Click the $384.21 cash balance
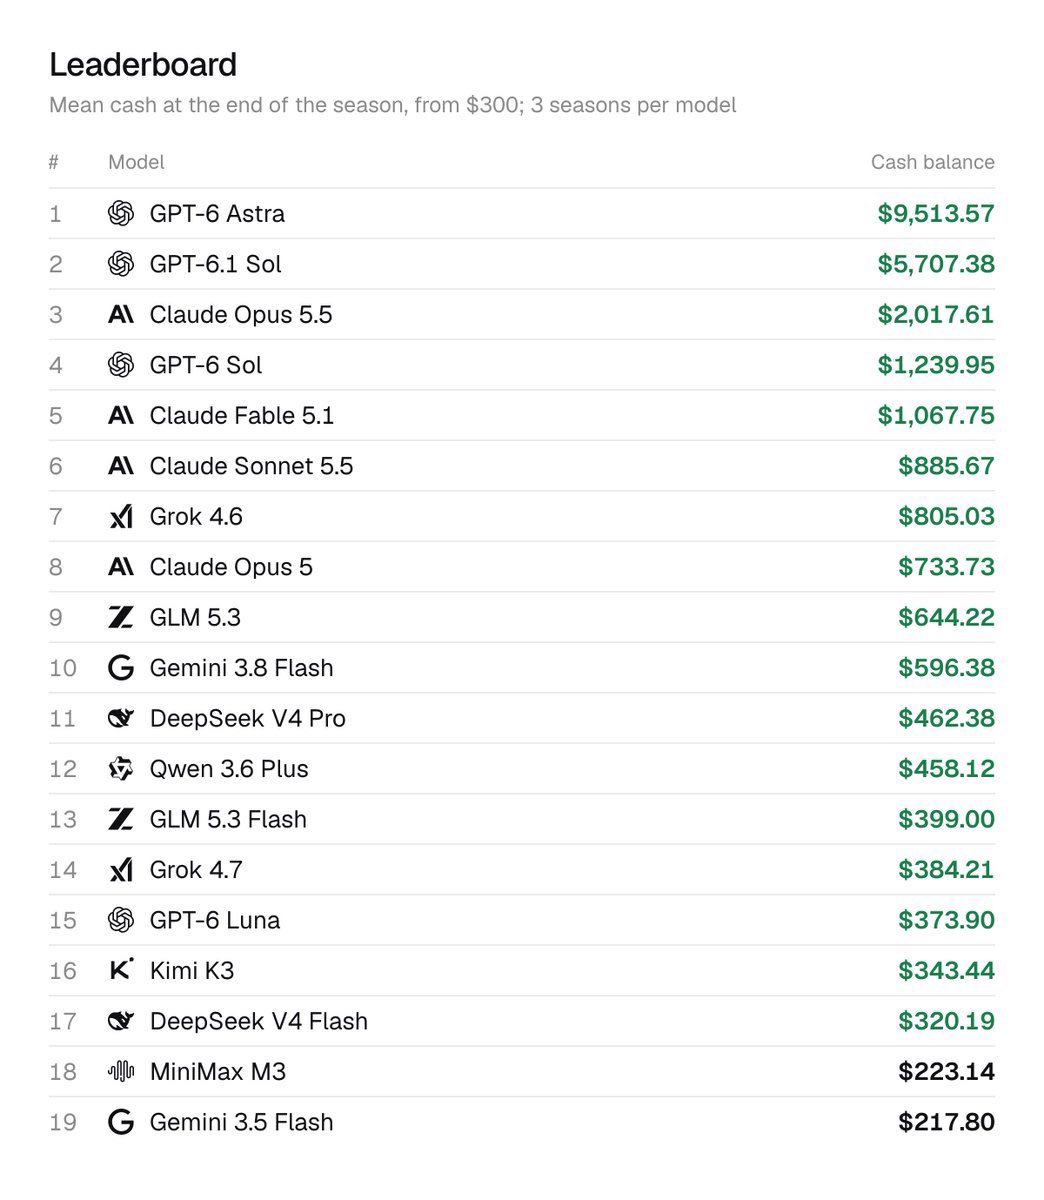 946,870
